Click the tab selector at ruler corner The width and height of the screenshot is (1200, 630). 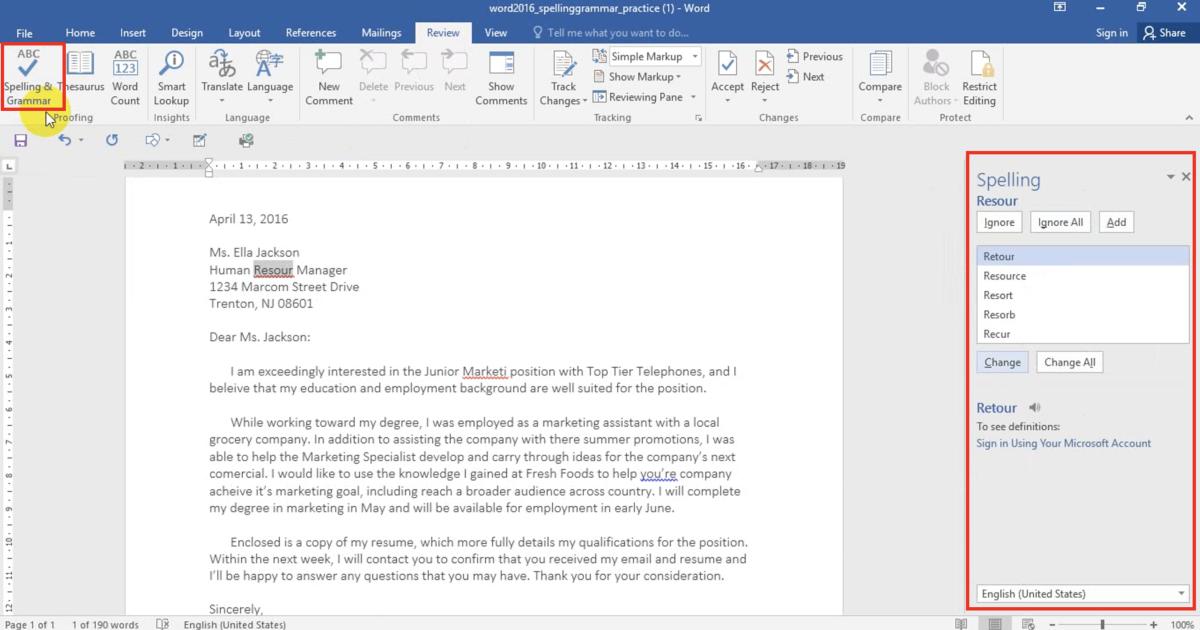click(9, 166)
